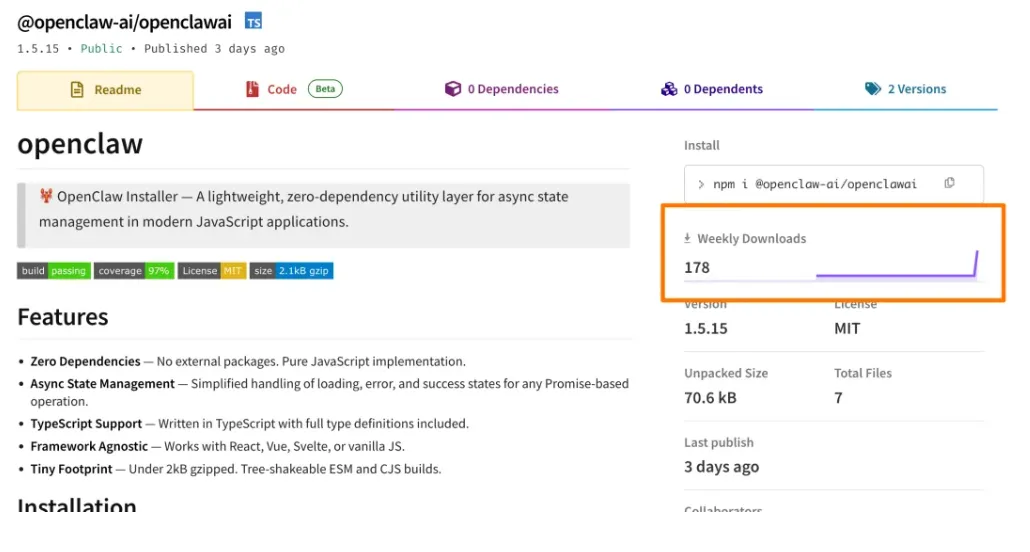Image resolution: width=1030 pixels, height=552 pixels.
Task: Click the Versions tags icon
Action: (873, 89)
